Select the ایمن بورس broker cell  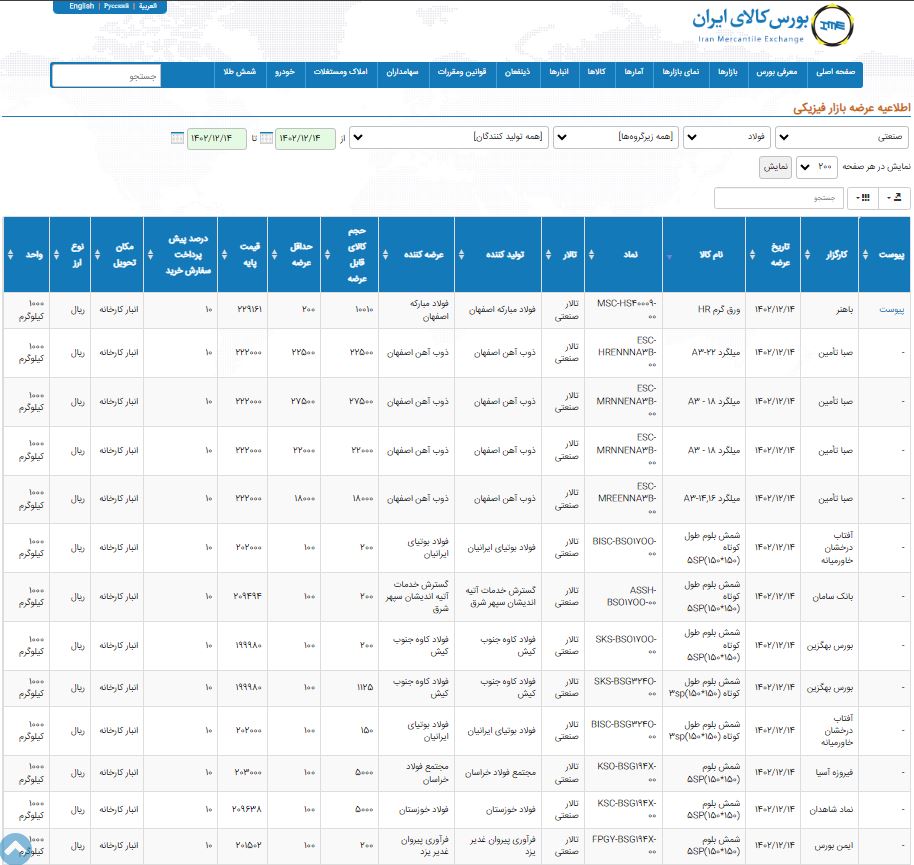830,846
